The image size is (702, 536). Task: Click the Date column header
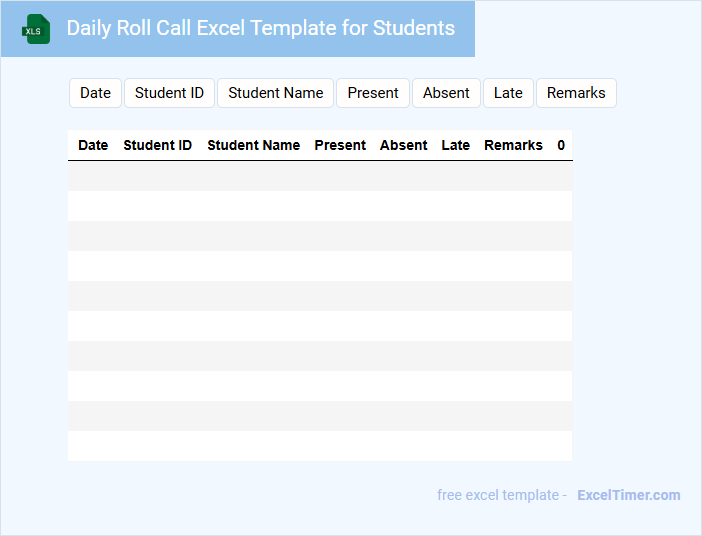(93, 145)
